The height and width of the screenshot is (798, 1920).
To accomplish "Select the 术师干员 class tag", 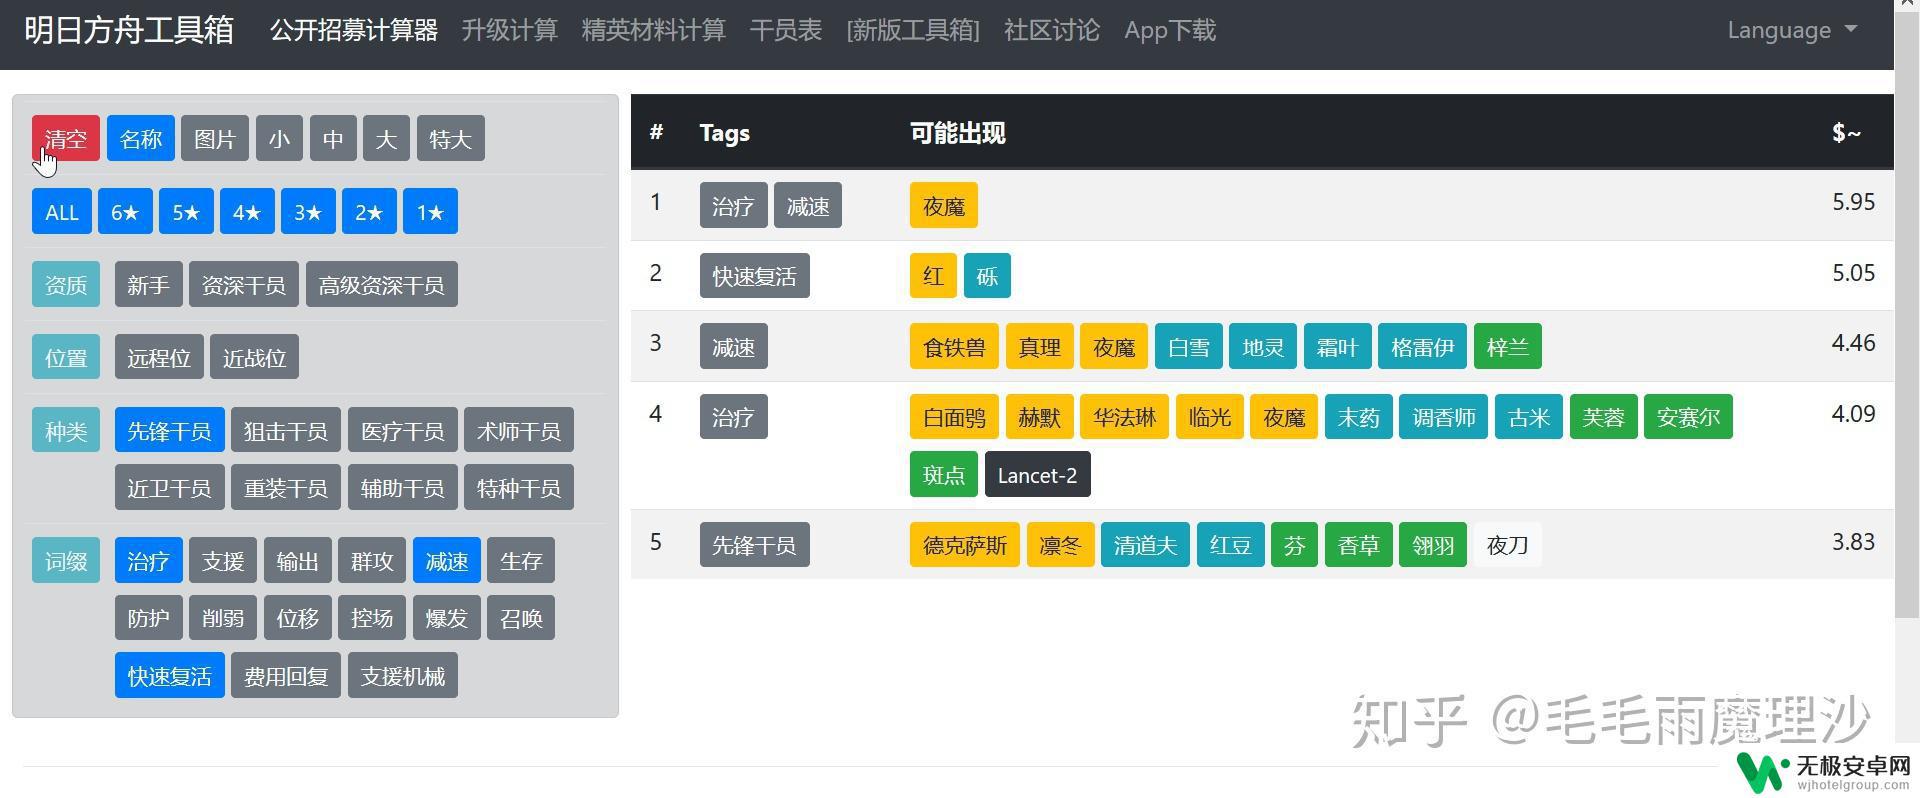I will pyautogui.click(x=519, y=430).
